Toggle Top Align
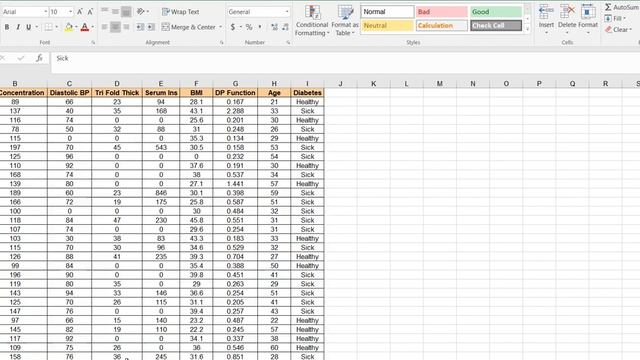The height and width of the screenshot is (360, 640). [x=104, y=12]
